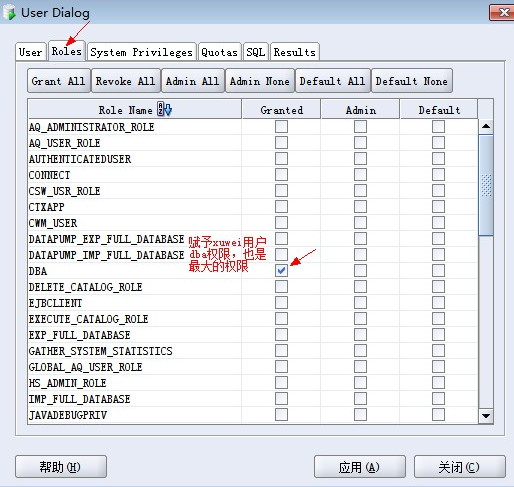Screen dimensions: 514x487
Task: Select the CWM_USER role name
Action: (53, 223)
